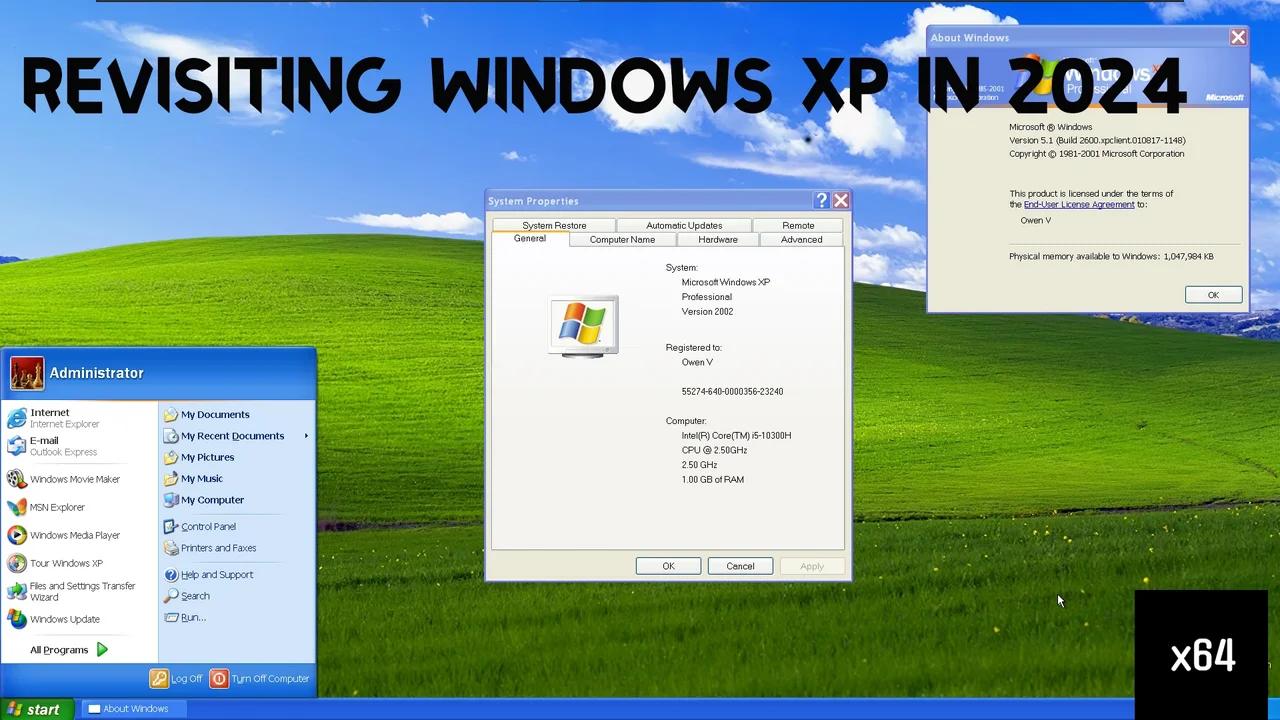Open Outlook Express E-mail icon
This screenshot has height=720, width=1280.
pyautogui.click(x=17, y=446)
